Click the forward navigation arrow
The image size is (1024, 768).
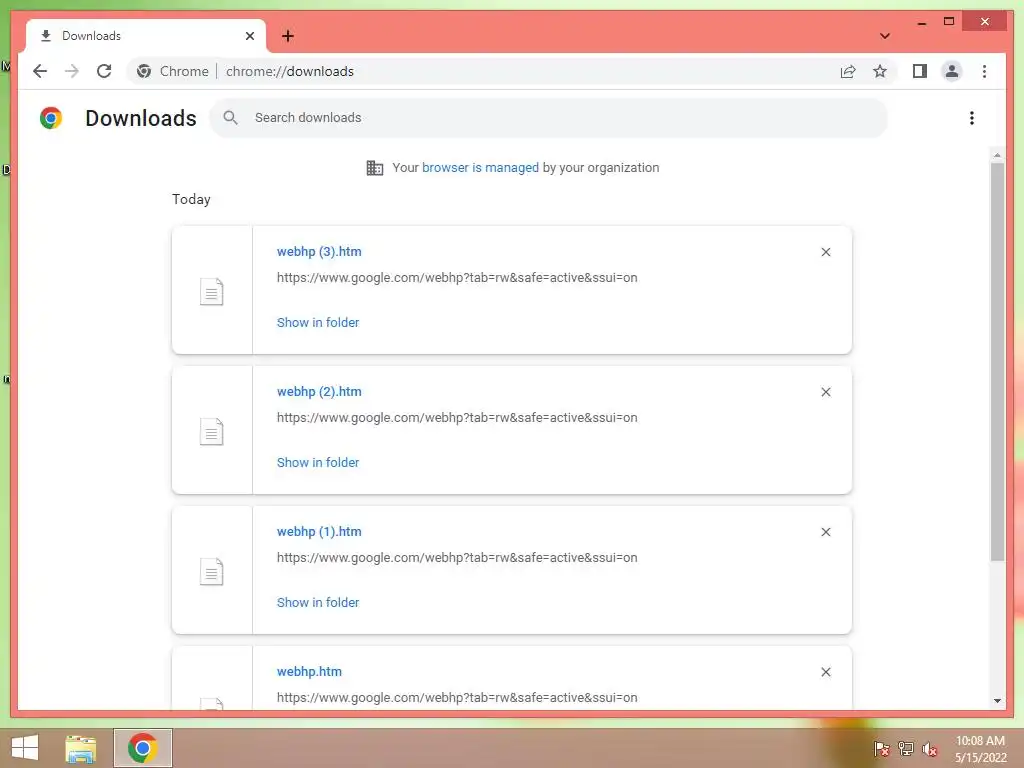tap(72, 71)
